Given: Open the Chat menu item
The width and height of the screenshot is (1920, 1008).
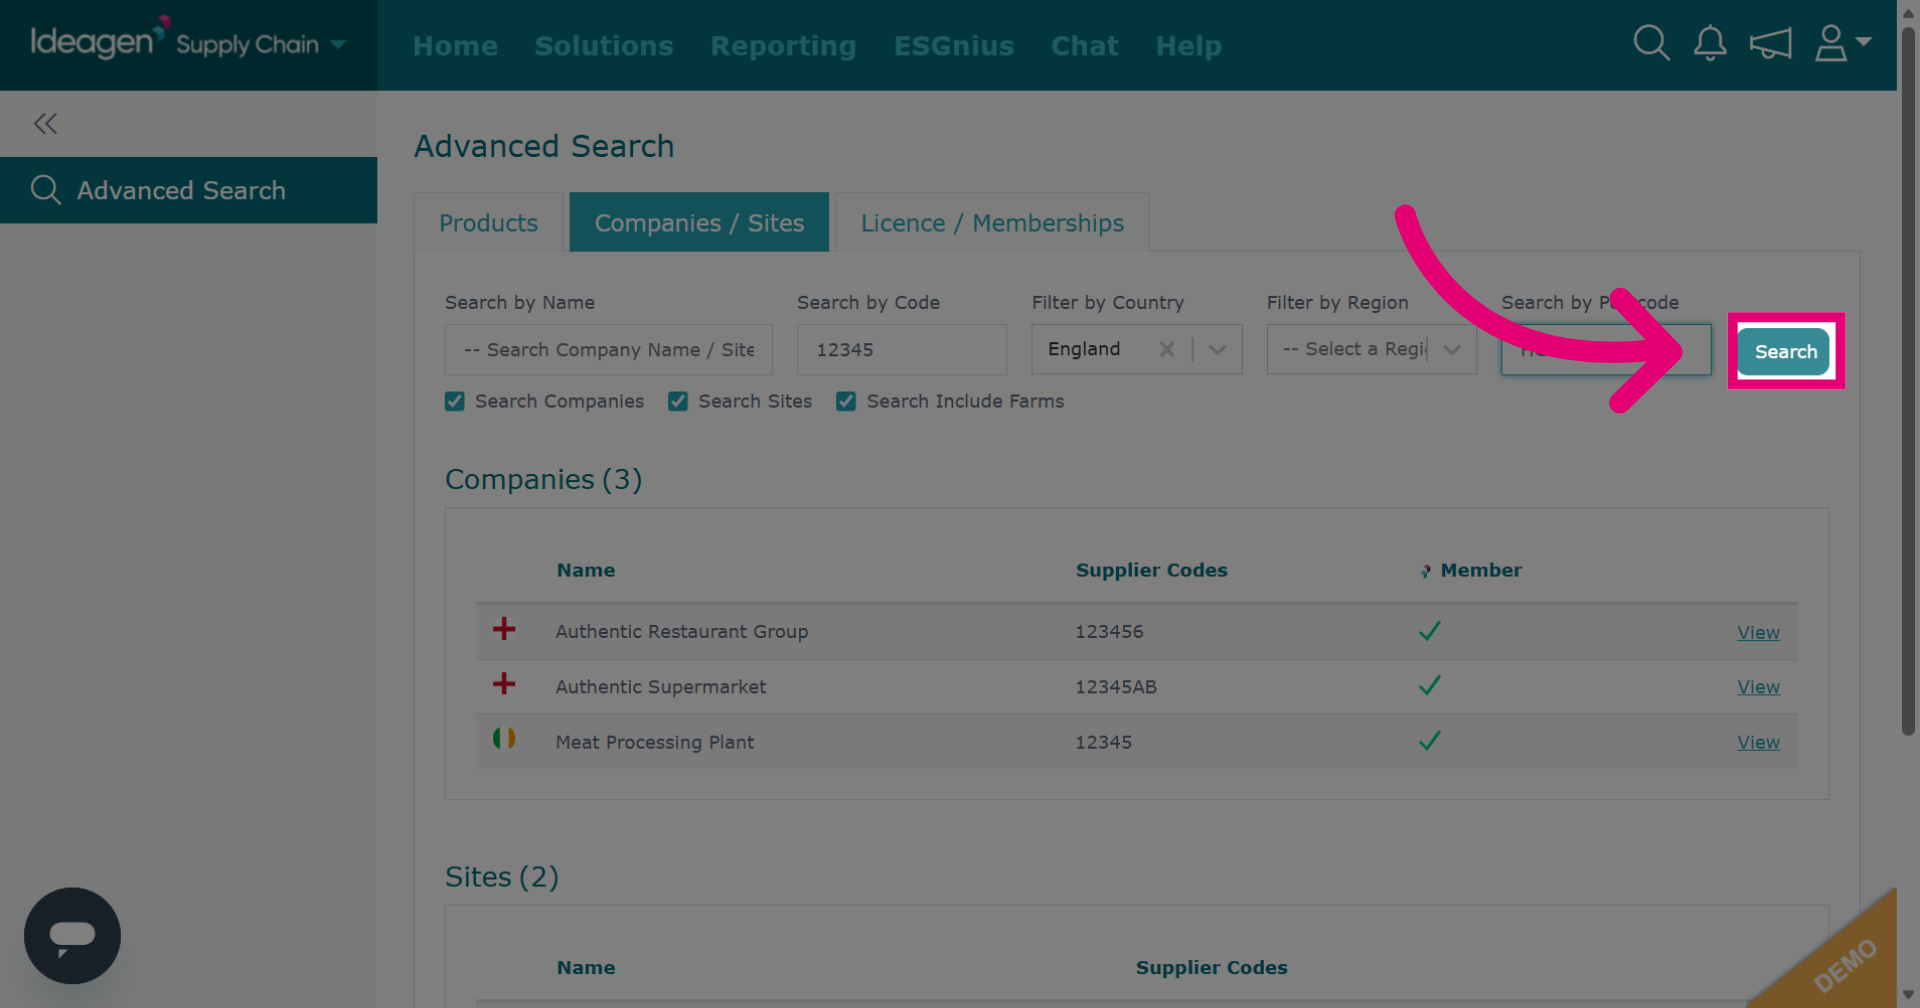Looking at the screenshot, I should (1084, 46).
